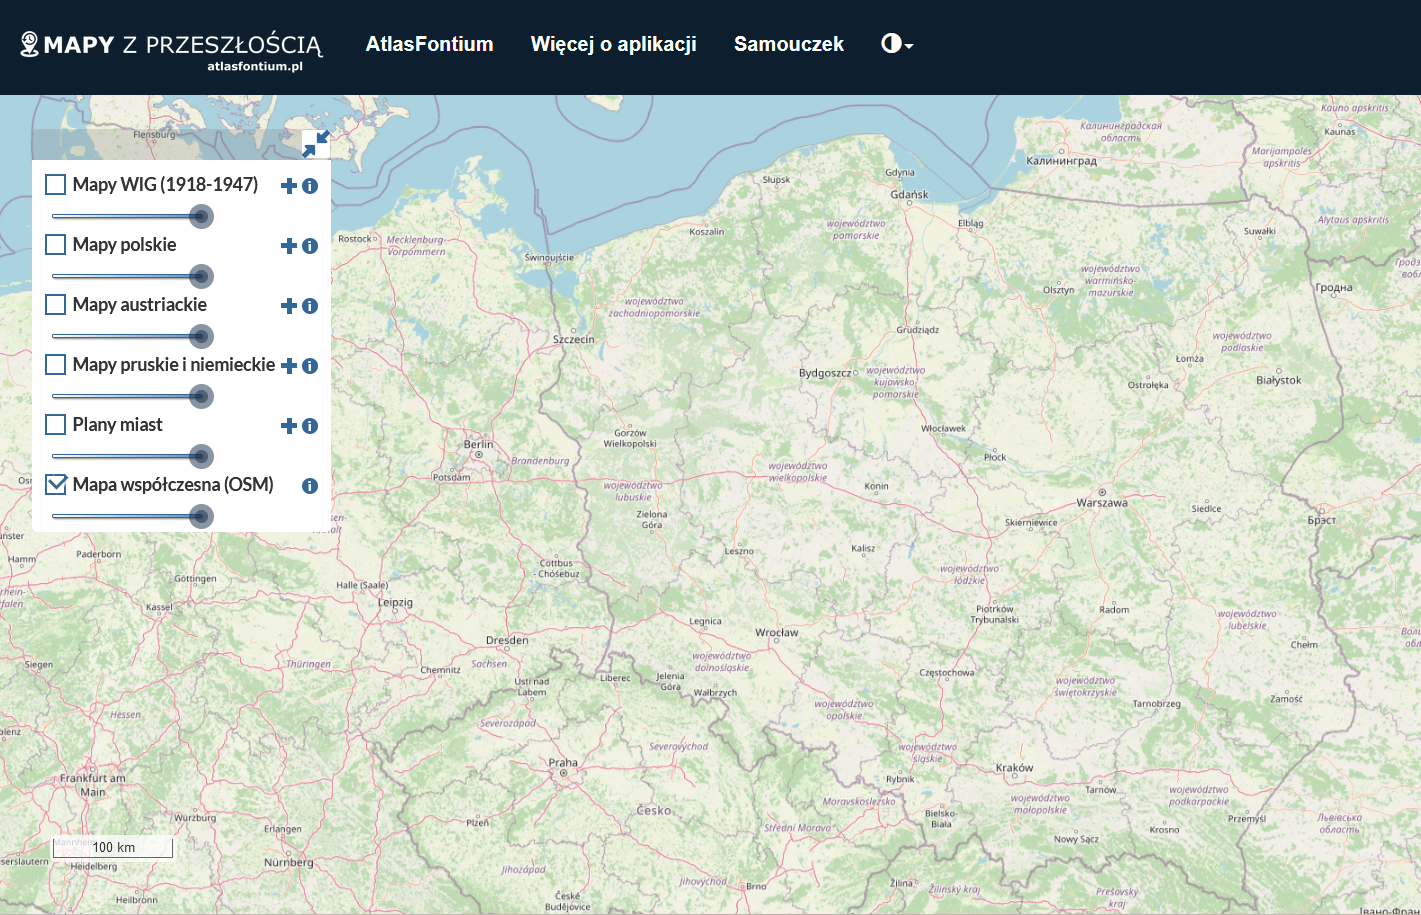This screenshot has width=1421, height=915.
Task: Expand Mapy polskie plus icon
Action: (x=289, y=246)
